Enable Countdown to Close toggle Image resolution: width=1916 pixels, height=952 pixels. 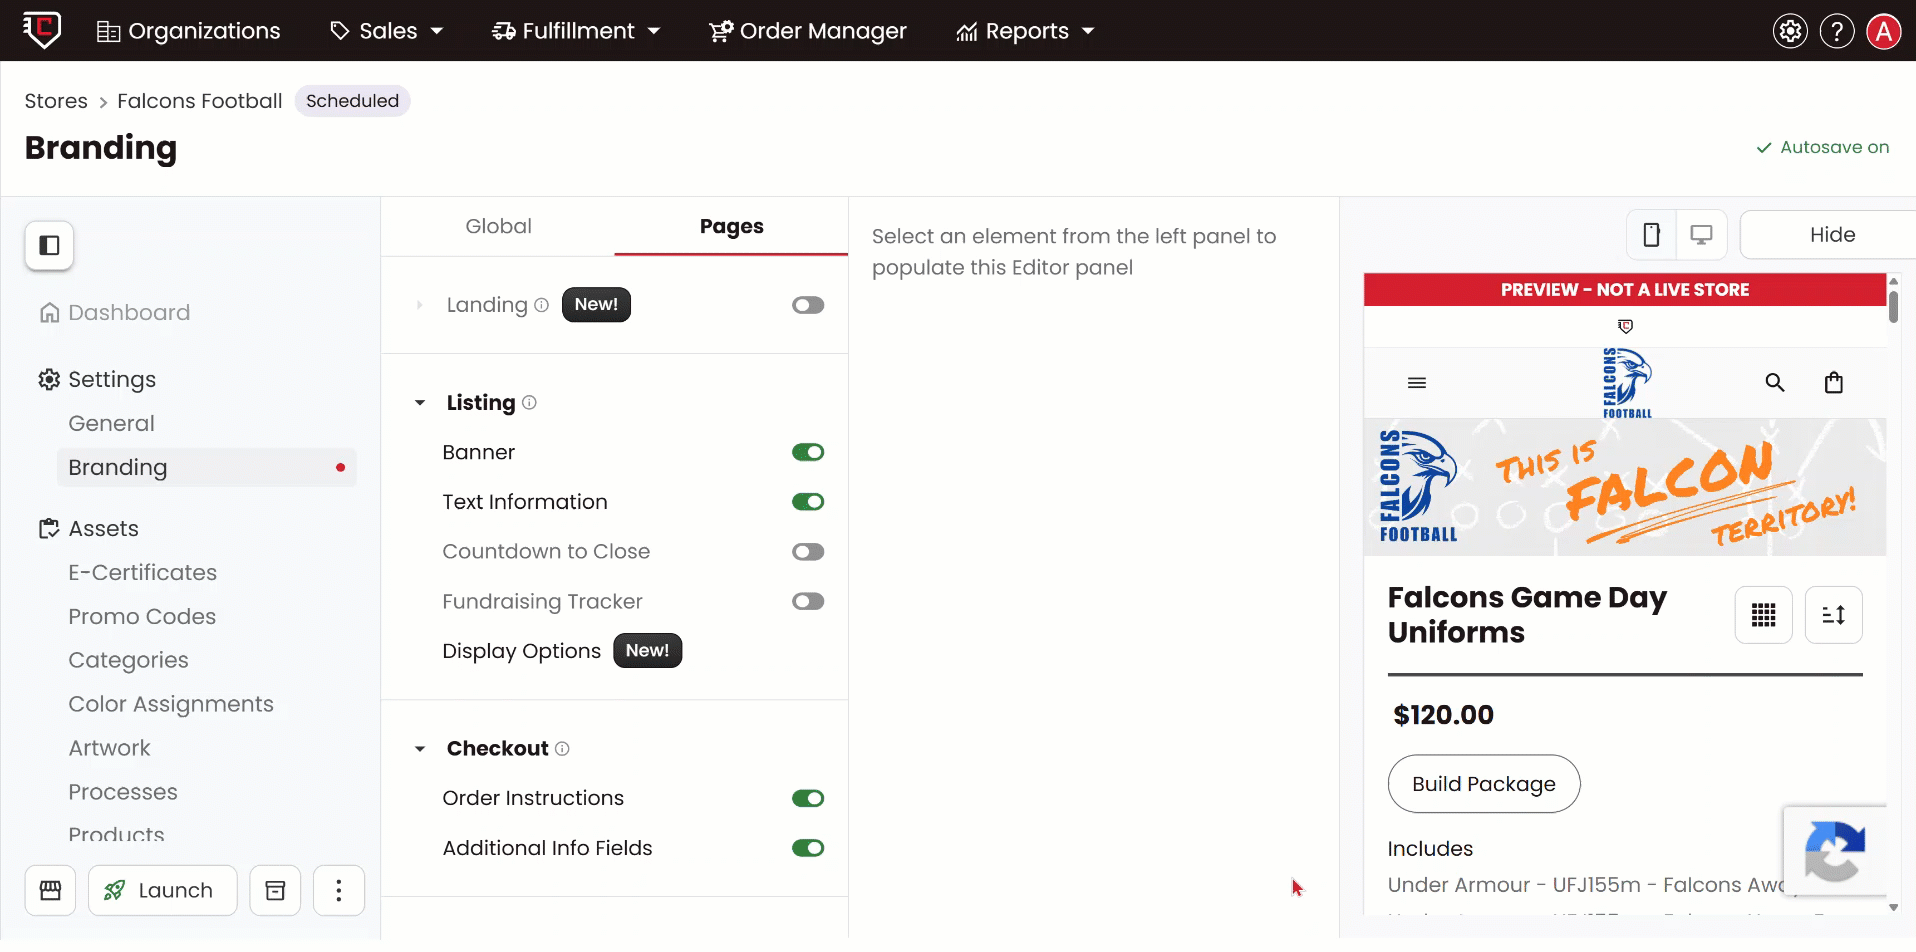point(808,552)
